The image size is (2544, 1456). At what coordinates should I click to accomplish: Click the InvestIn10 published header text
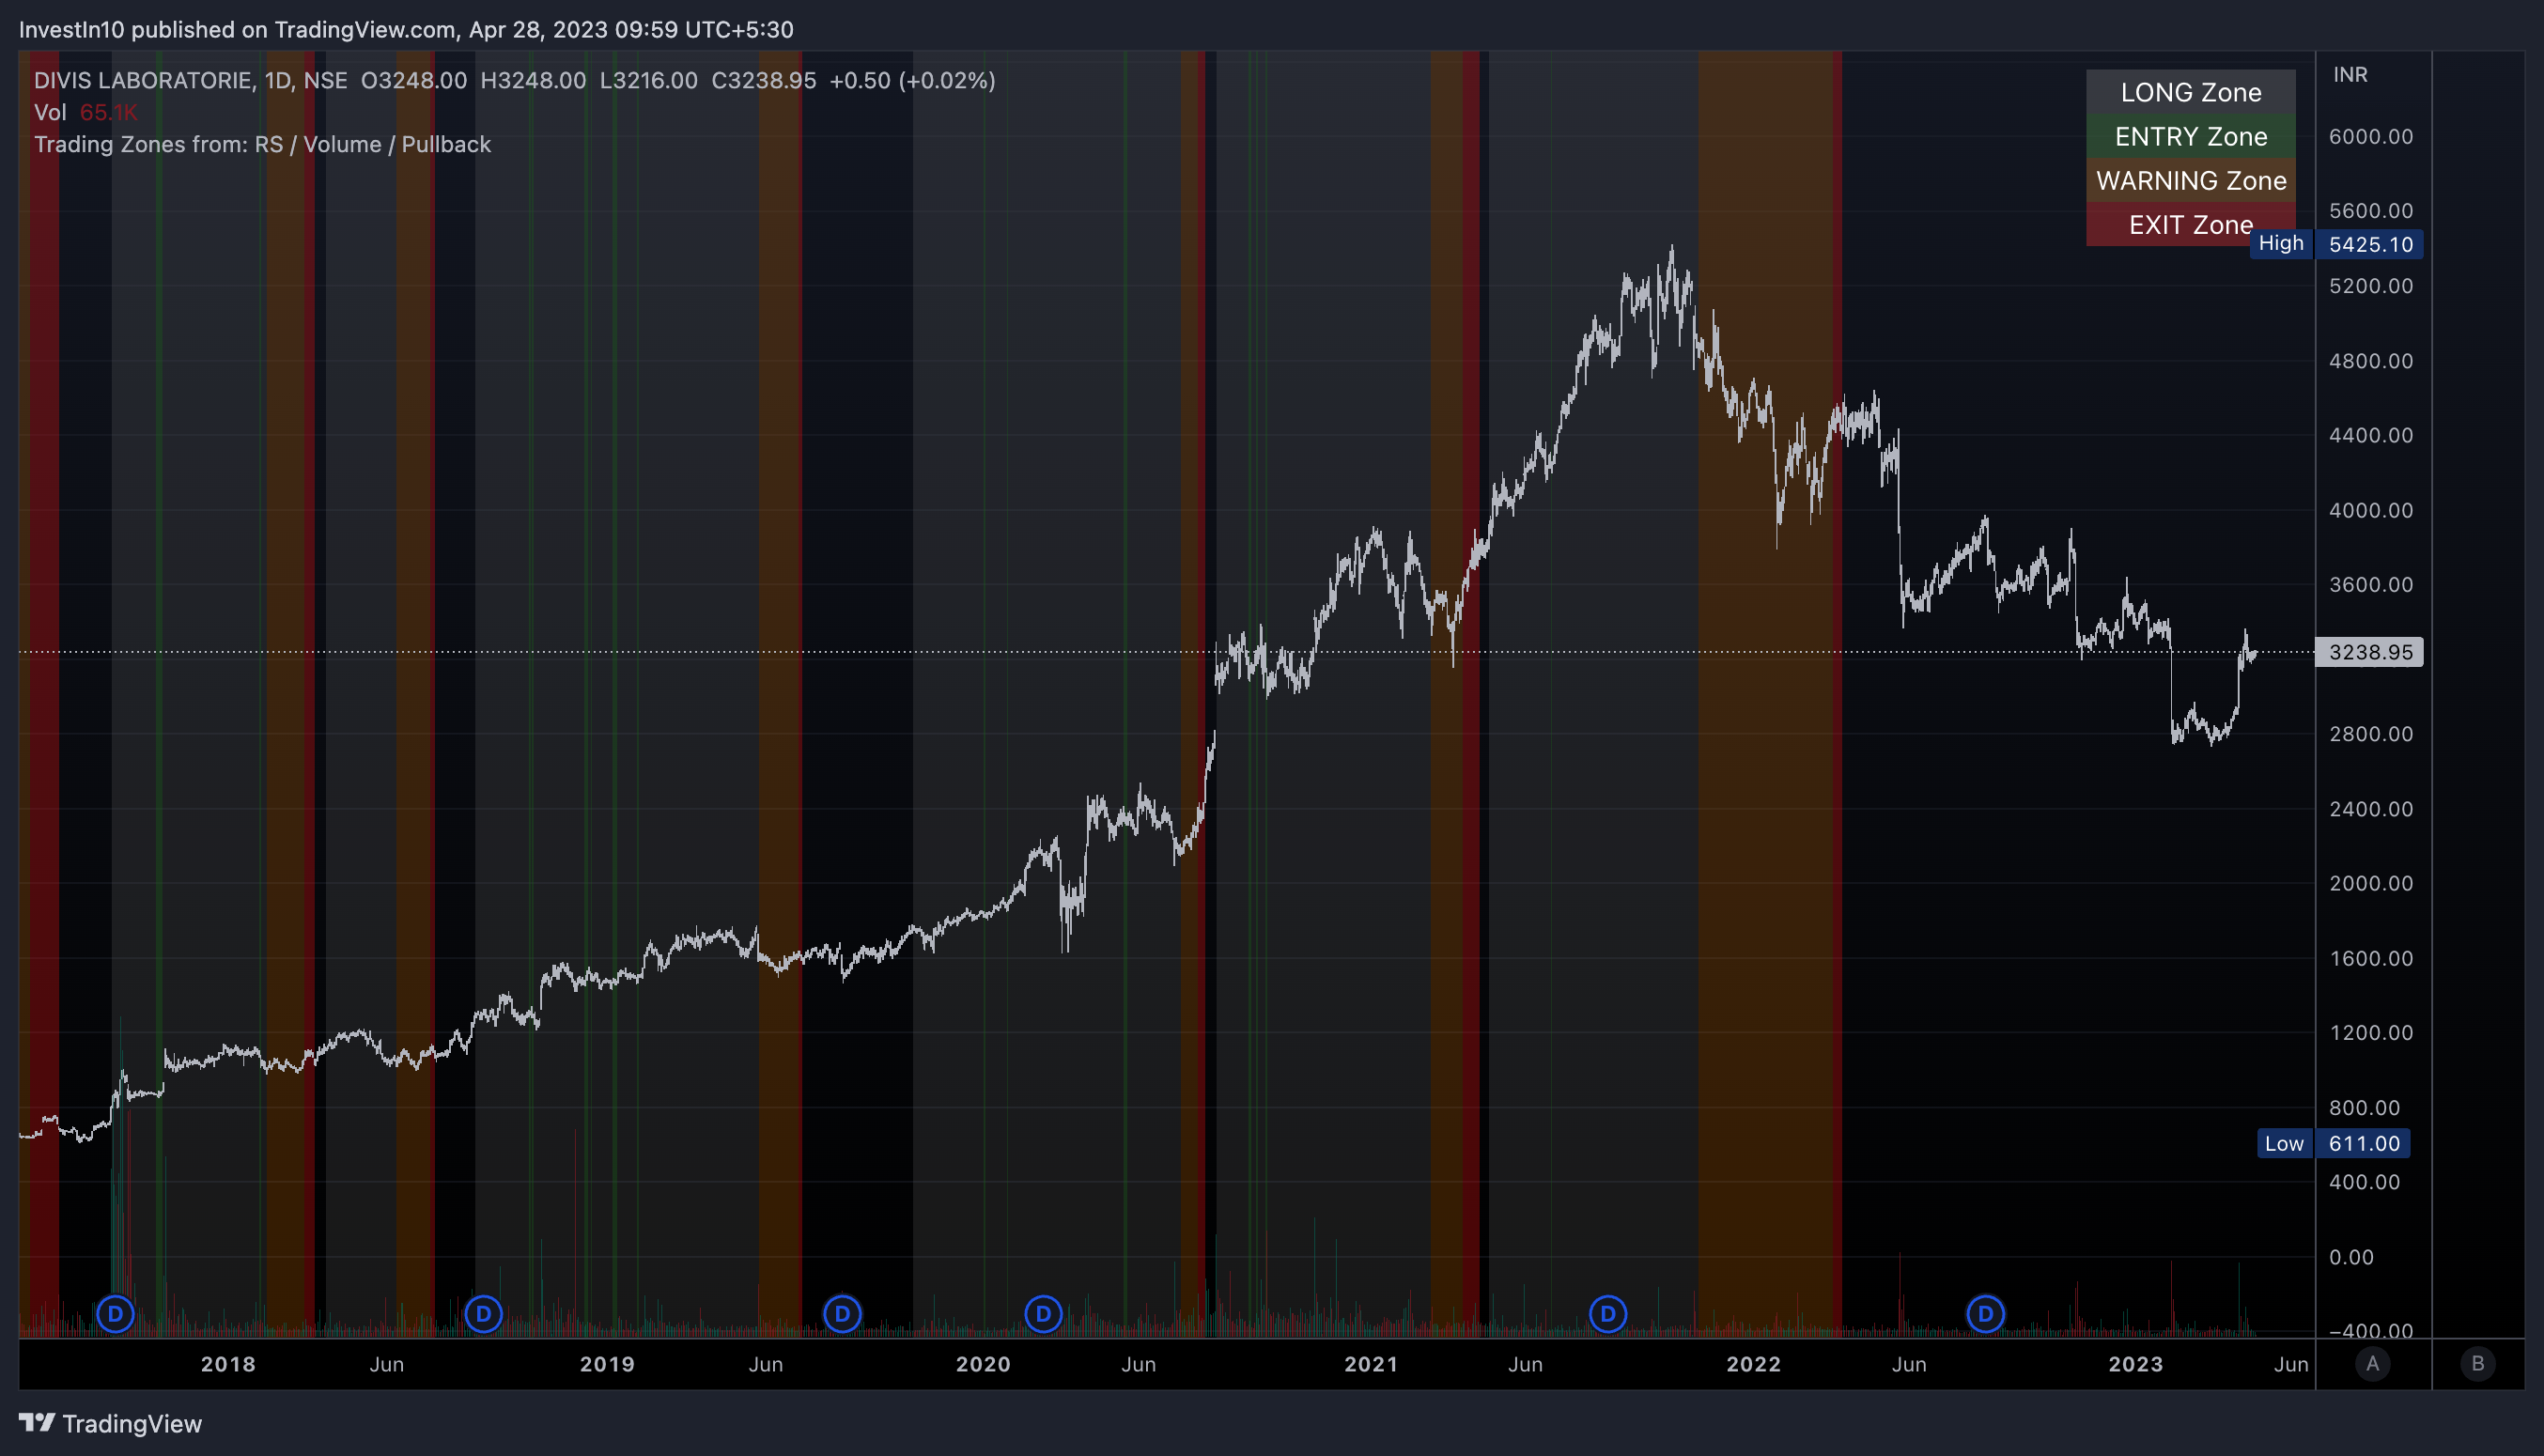(x=406, y=29)
